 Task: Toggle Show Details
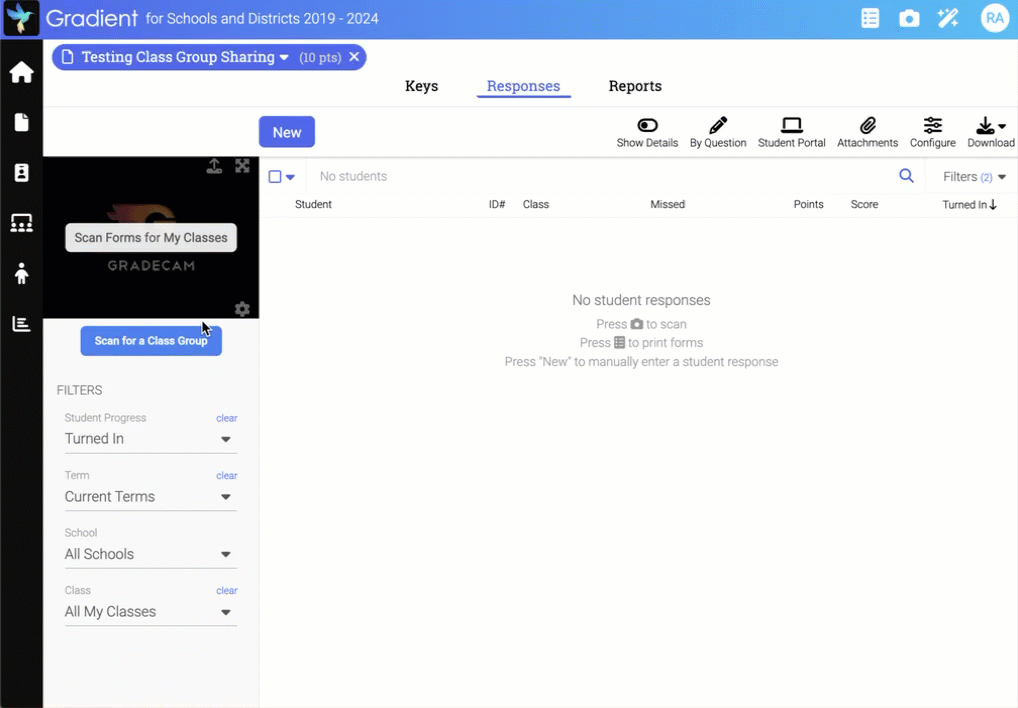coord(647,132)
